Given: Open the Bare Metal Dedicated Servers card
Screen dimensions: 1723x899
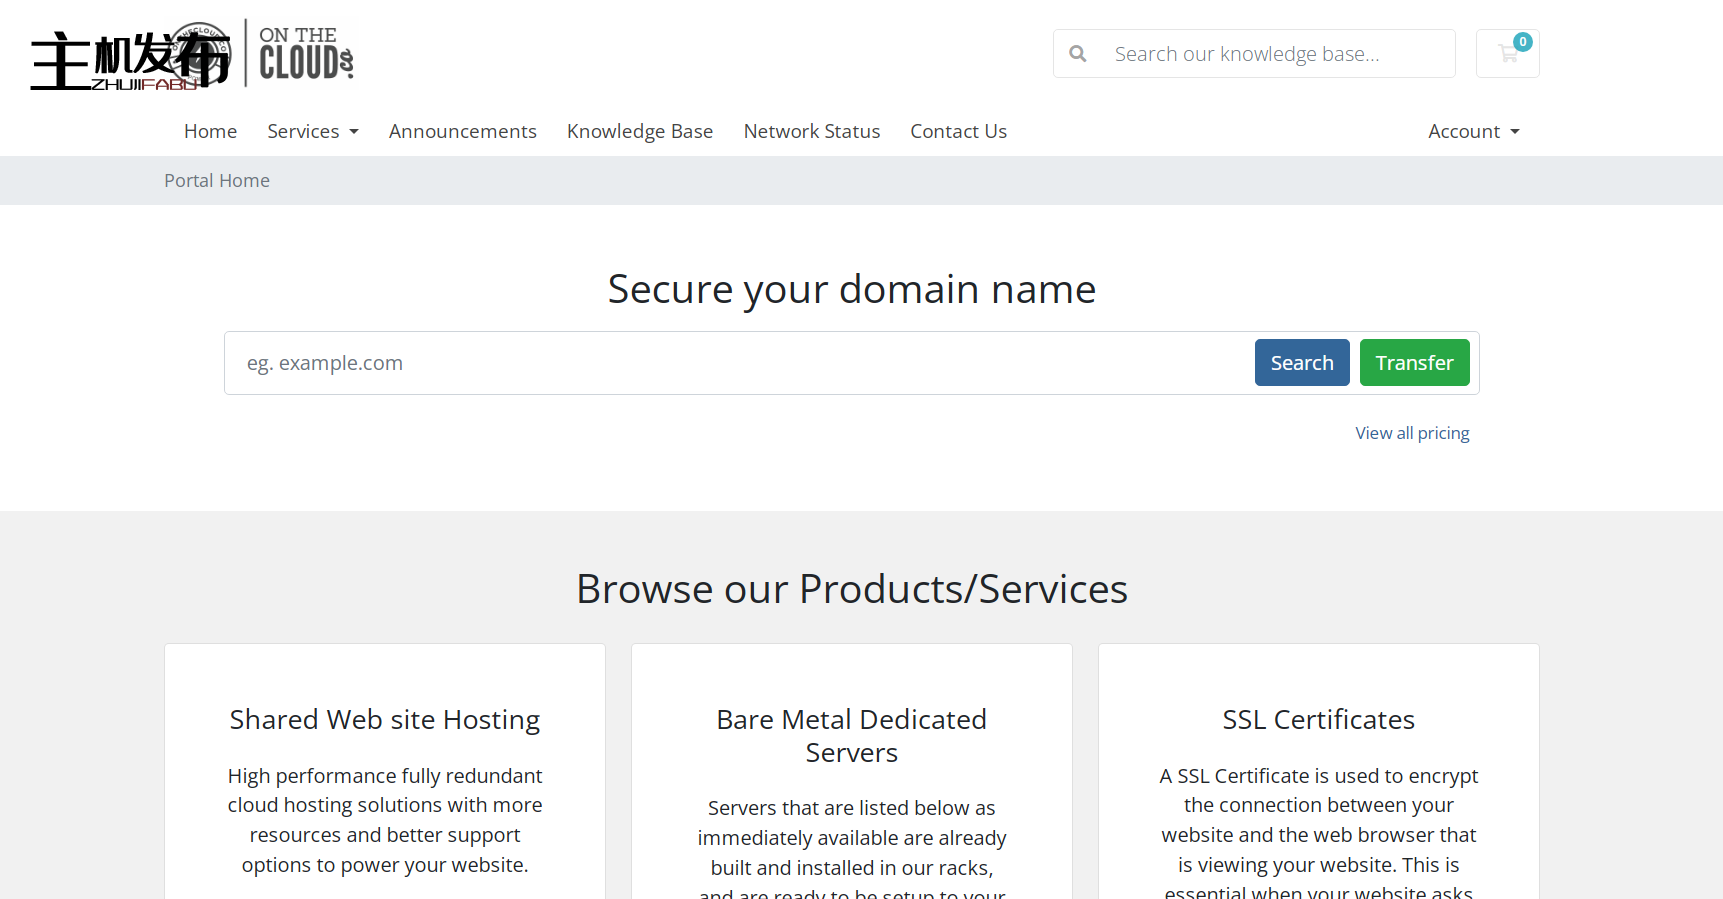Looking at the screenshot, I should click(851, 736).
